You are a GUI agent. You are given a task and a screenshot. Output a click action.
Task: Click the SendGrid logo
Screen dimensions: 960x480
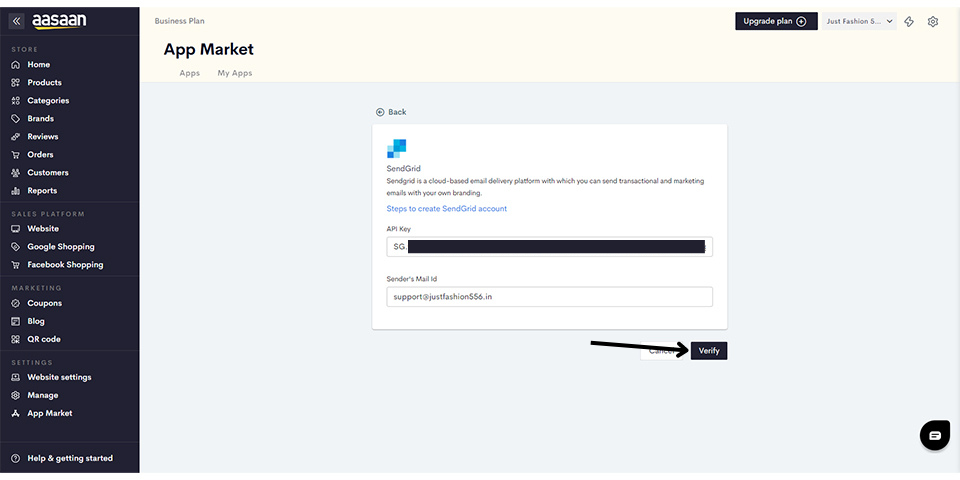[397, 148]
